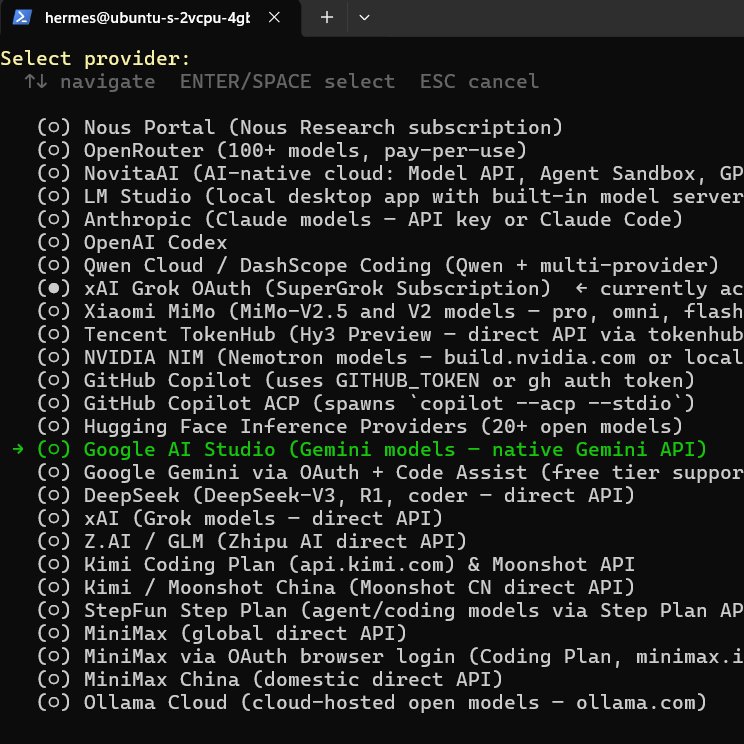Click 'Kimi / Moonshot China' row
744x744 pixels.
[359, 587]
